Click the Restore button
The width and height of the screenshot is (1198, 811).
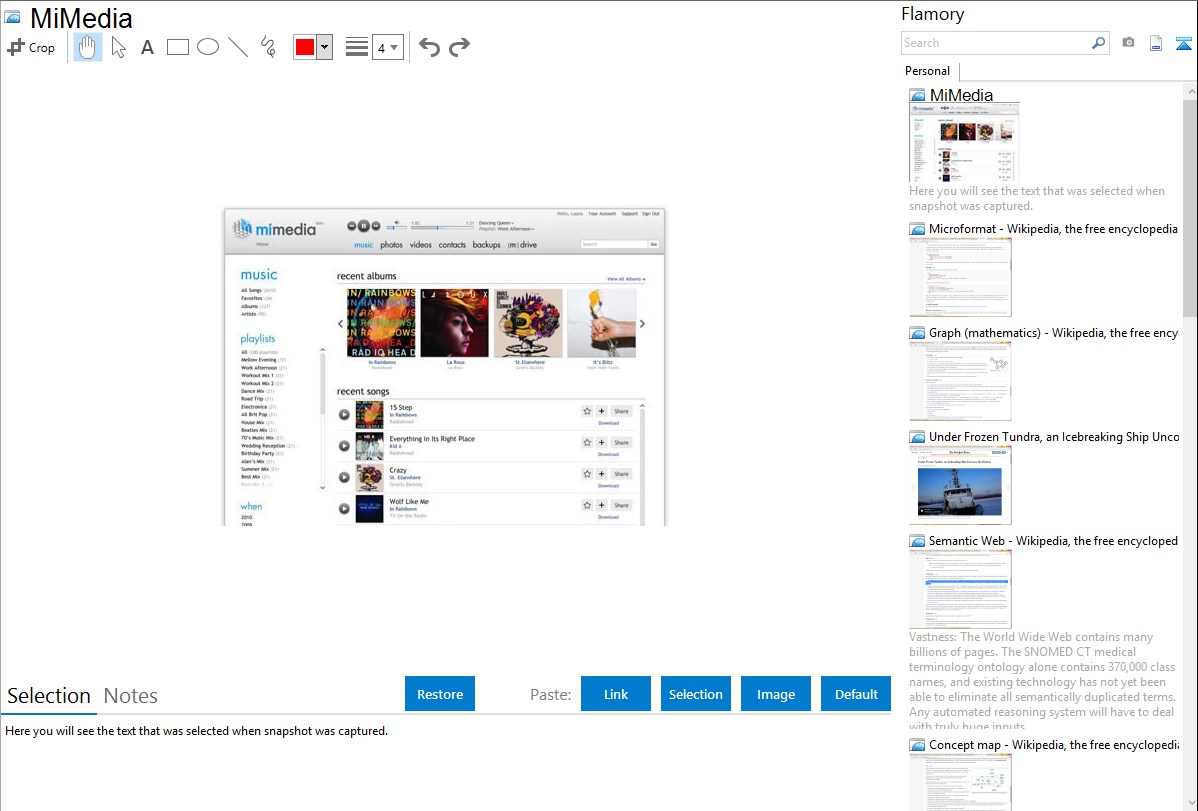point(440,694)
